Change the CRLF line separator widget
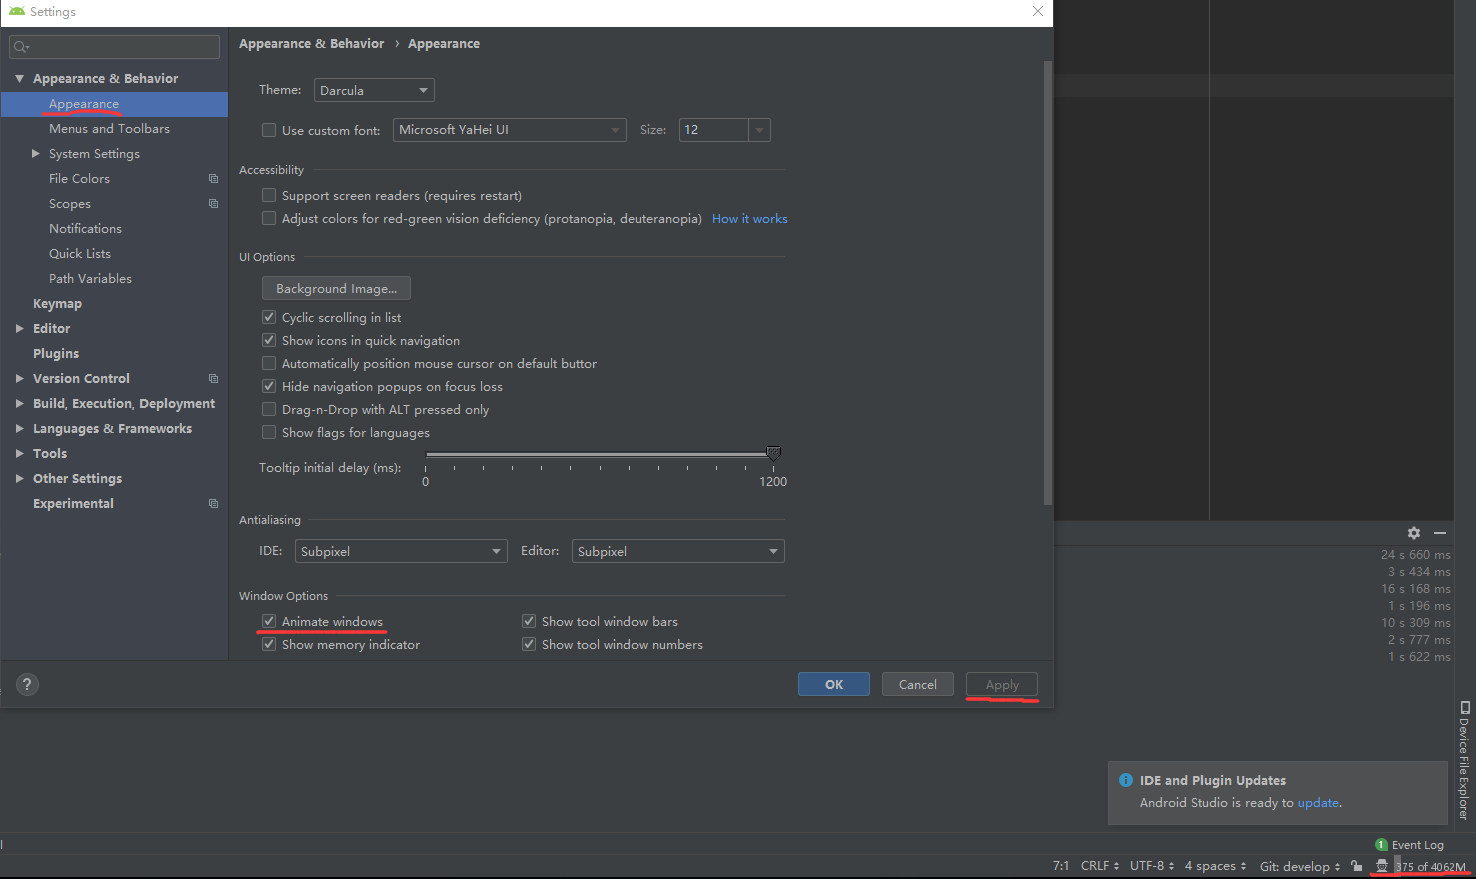 [x=1100, y=866]
